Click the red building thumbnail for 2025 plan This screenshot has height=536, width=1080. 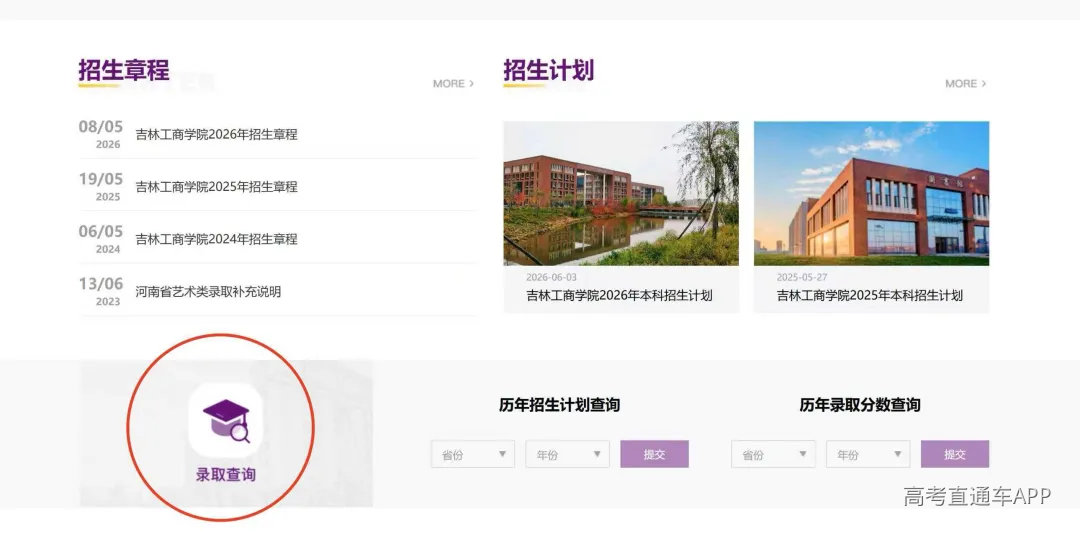pos(871,194)
